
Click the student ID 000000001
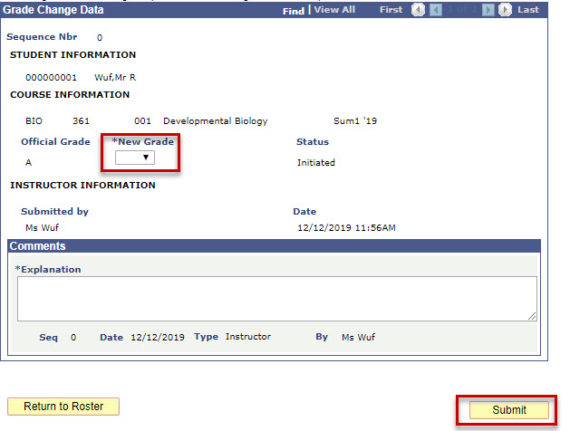(51, 77)
